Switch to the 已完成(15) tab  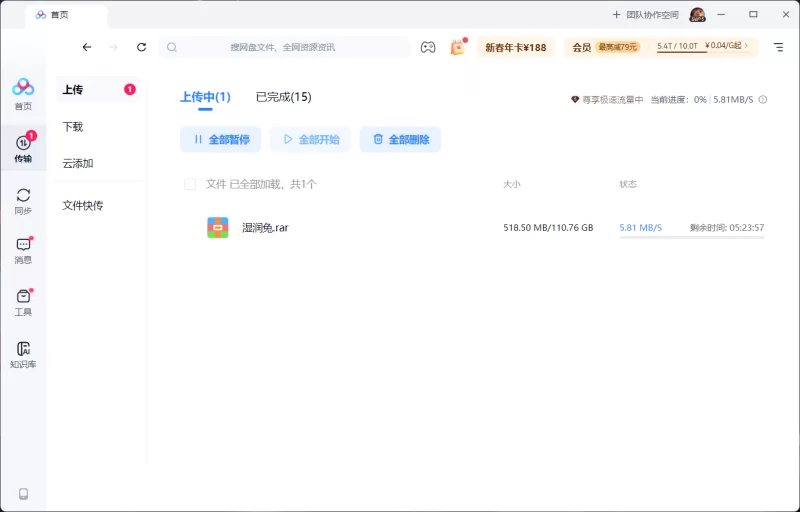point(284,97)
